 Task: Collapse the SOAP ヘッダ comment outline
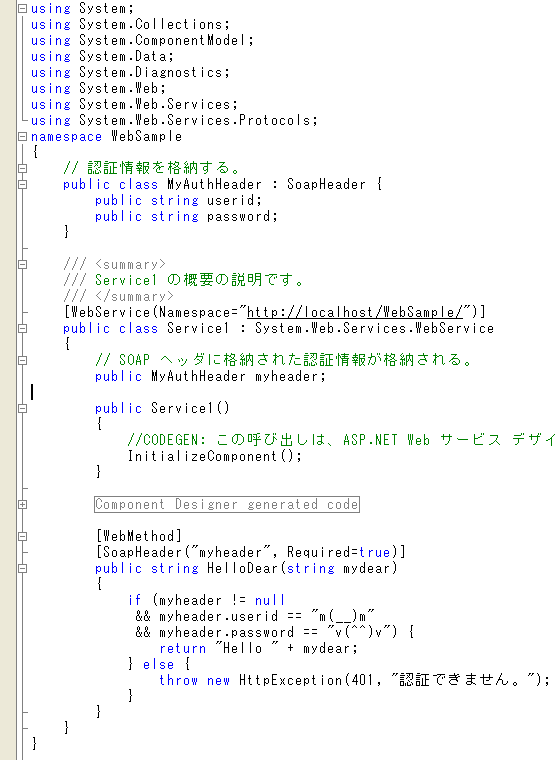[22, 361]
